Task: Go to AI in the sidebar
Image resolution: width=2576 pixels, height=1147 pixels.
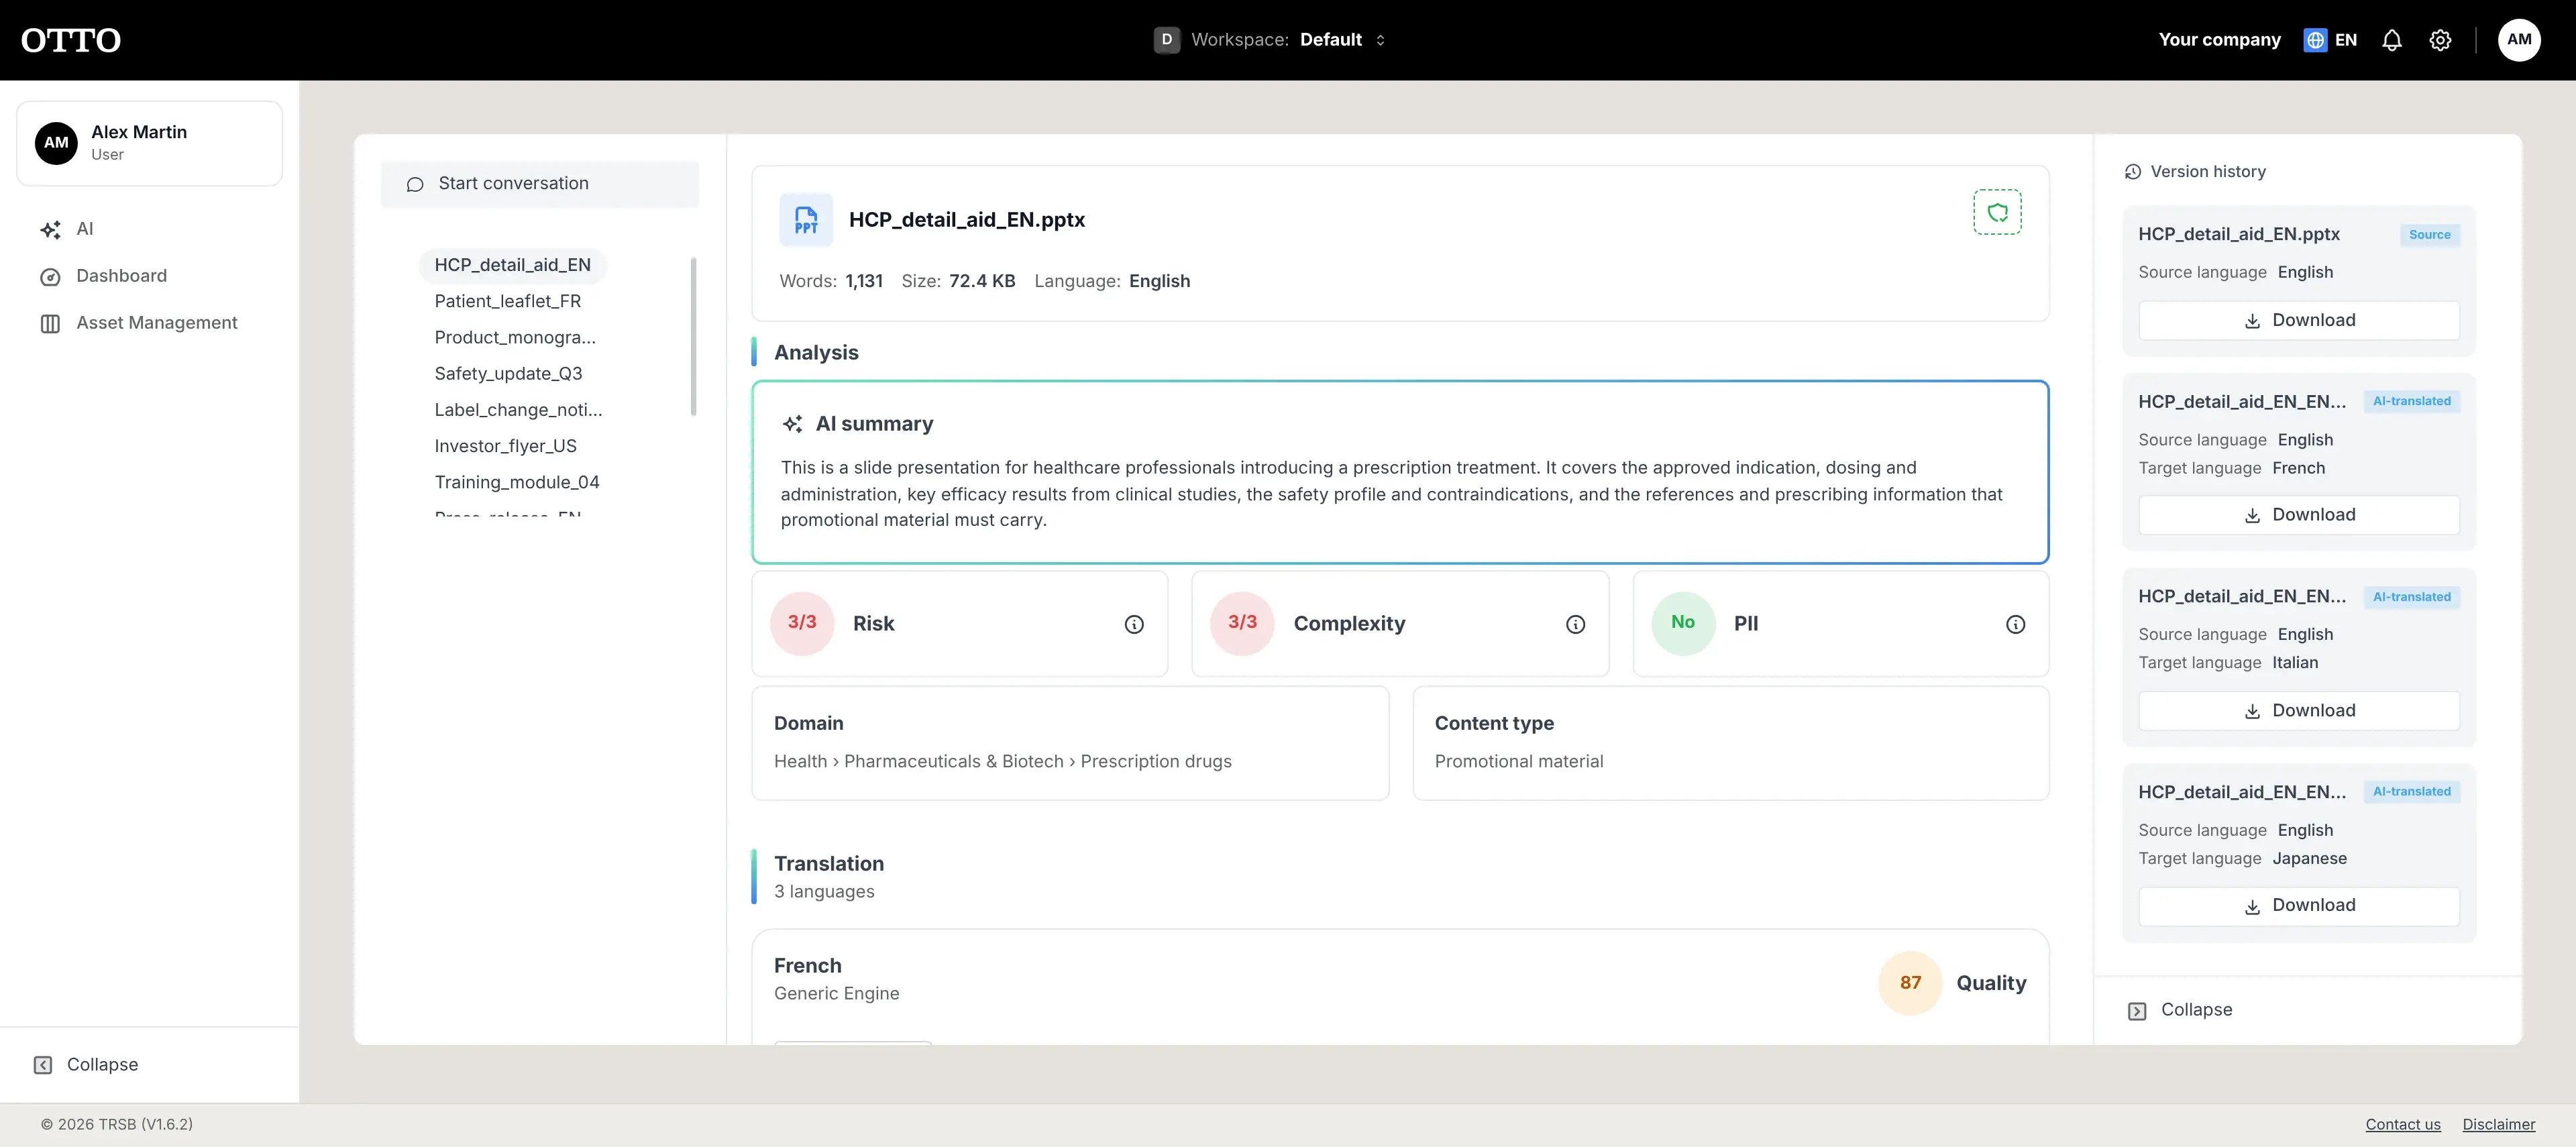Action: [85, 229]
